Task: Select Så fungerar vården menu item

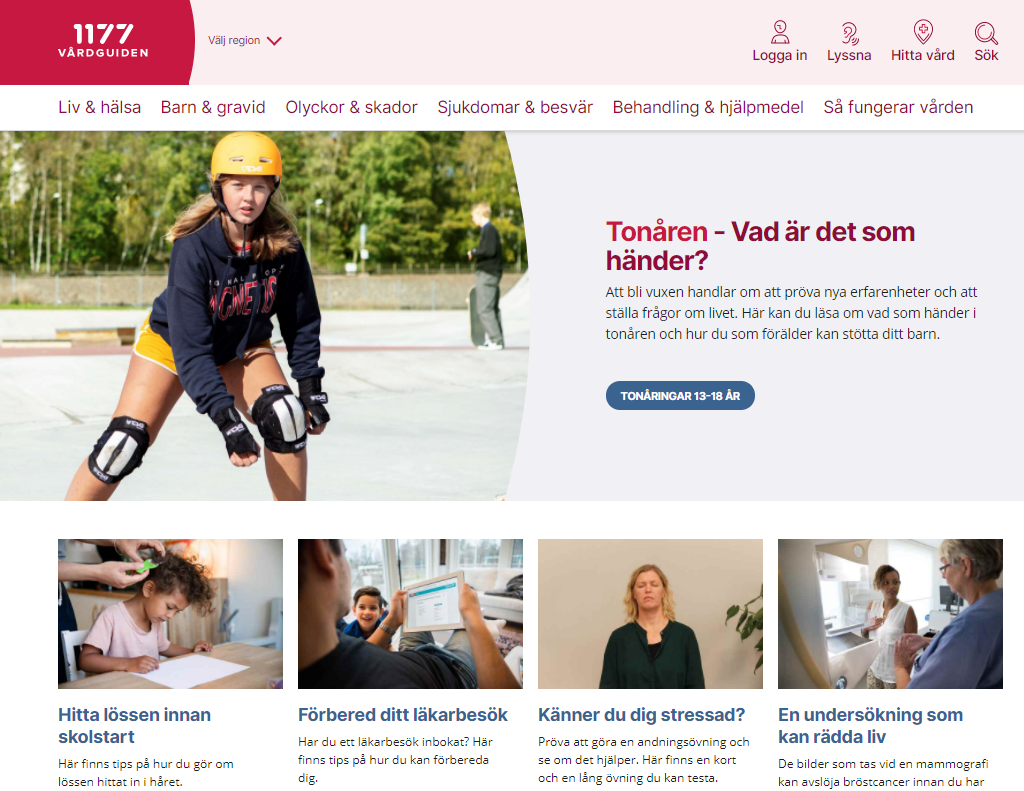Action: coord(898,107)
